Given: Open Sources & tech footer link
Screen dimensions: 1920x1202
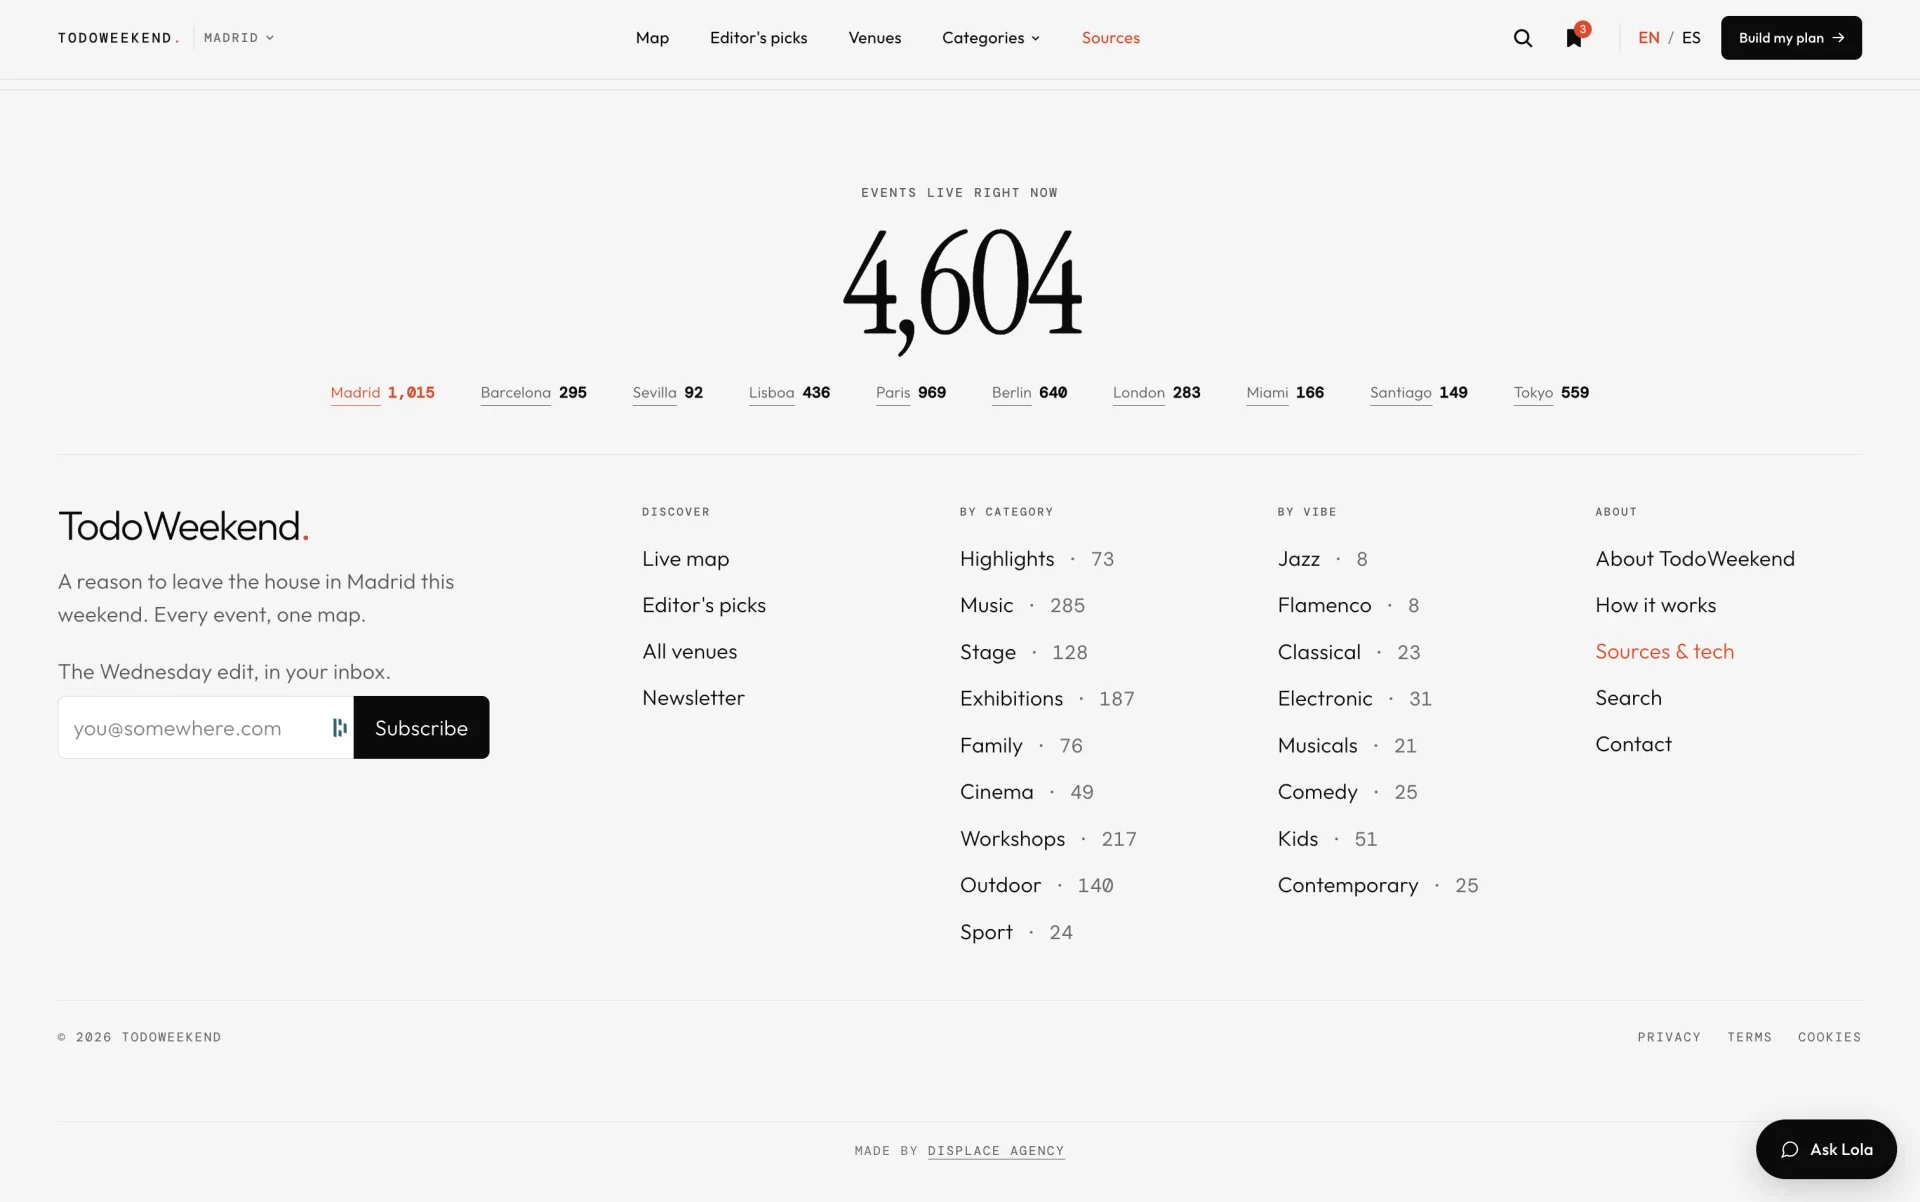Looking at the screenshot, I should click(x=1664, y=652).
